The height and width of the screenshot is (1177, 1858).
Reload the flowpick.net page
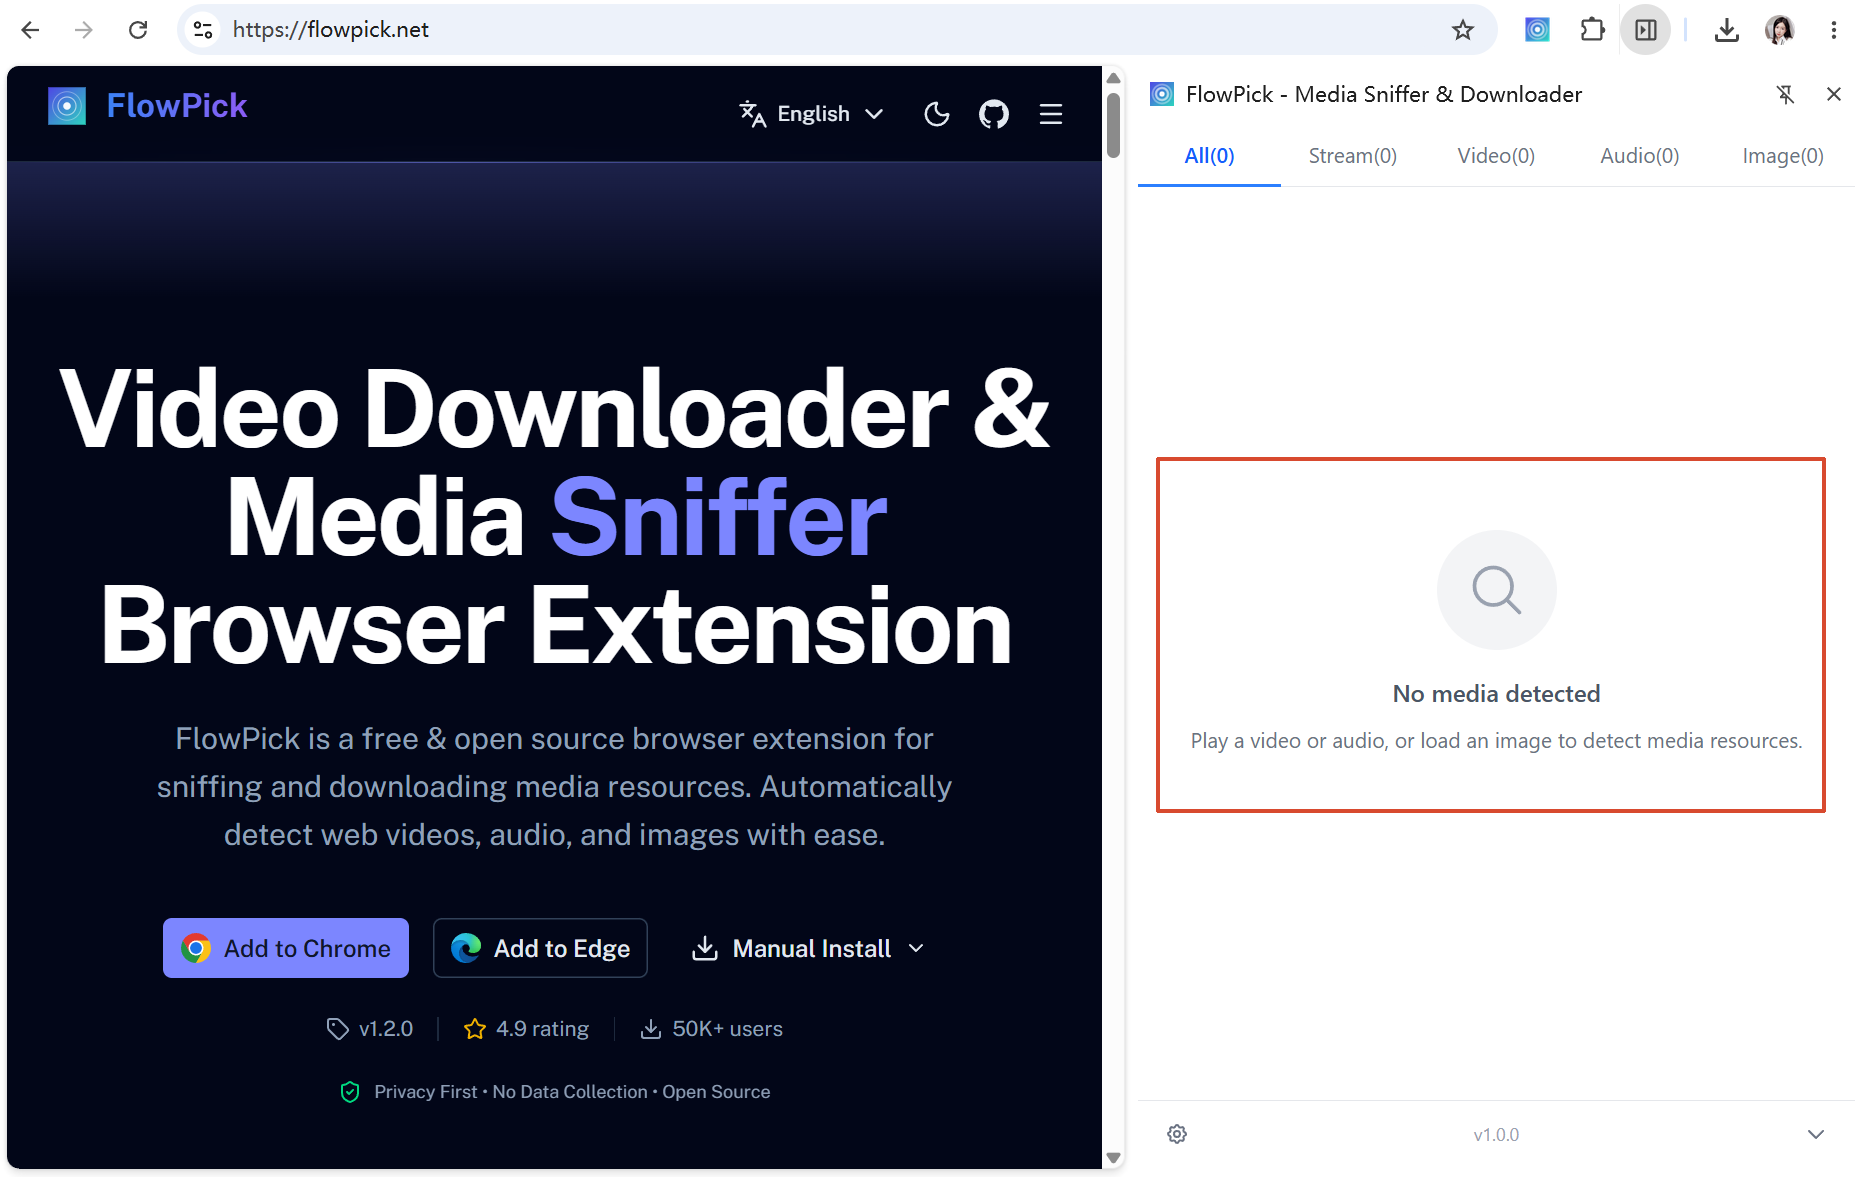(x=138, y=30)
